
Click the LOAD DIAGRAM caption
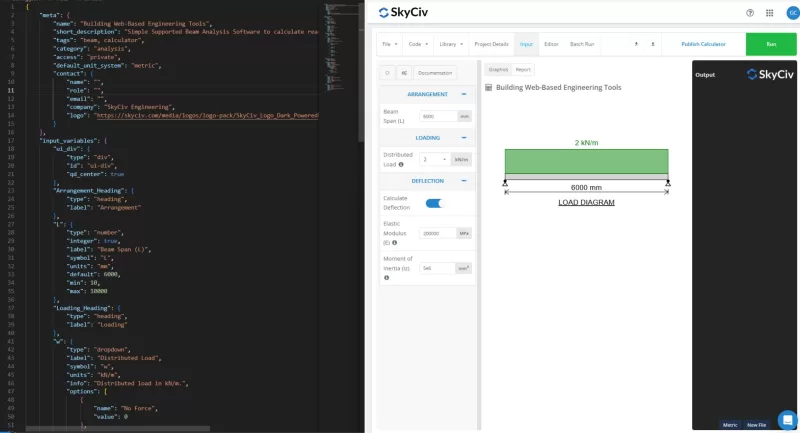(x=586, y=202)
